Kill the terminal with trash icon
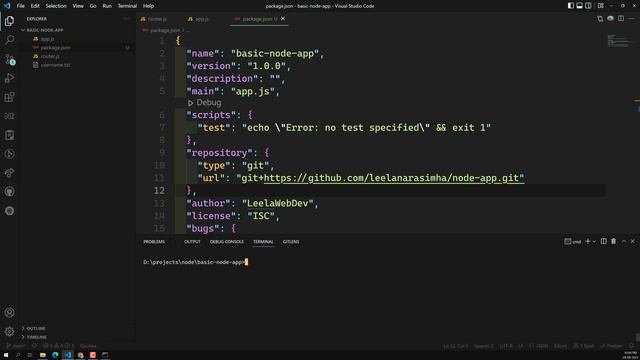This screenshot has width=640, height=360. coord(613,242)
